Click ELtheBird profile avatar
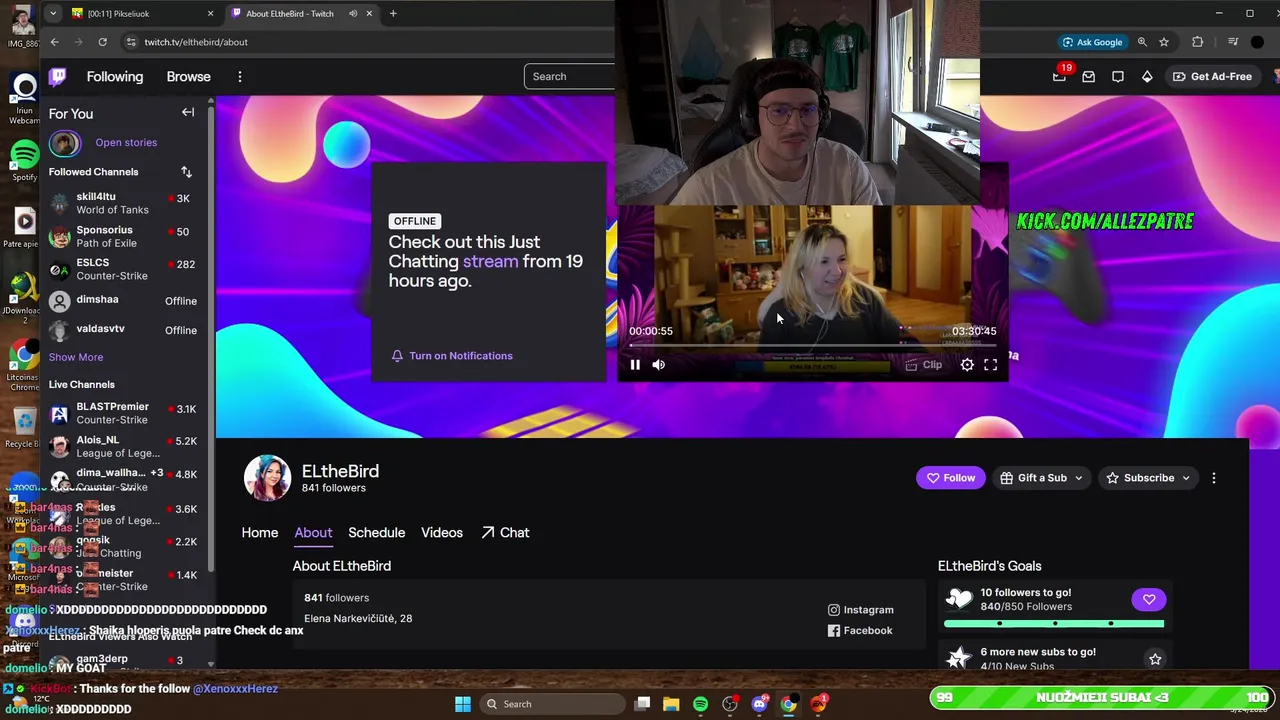Image resolution: width=1280 pixels, height=720 pixels. [x=267, y=478]
